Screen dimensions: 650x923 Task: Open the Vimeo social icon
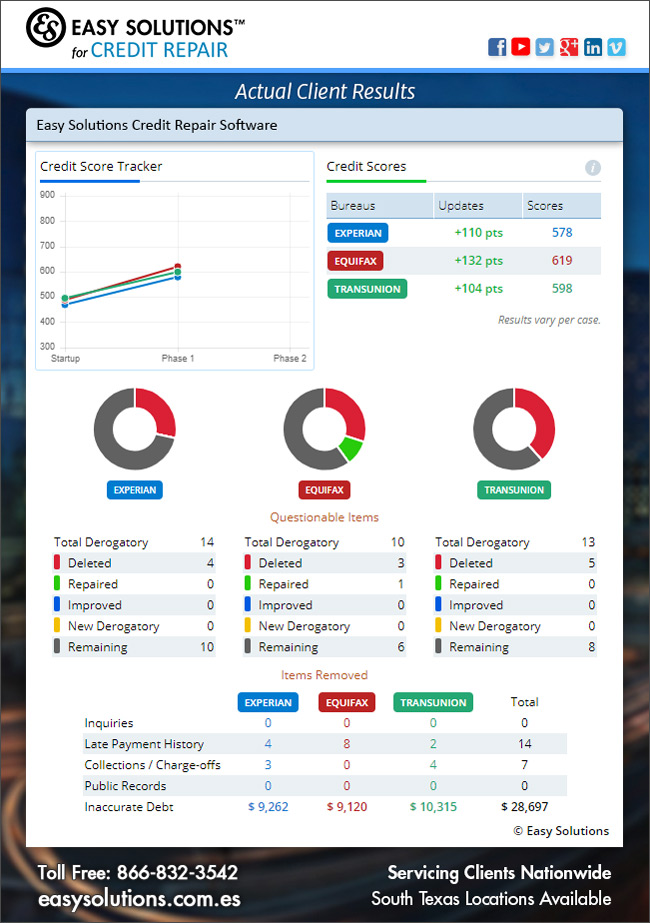(616, 47)
